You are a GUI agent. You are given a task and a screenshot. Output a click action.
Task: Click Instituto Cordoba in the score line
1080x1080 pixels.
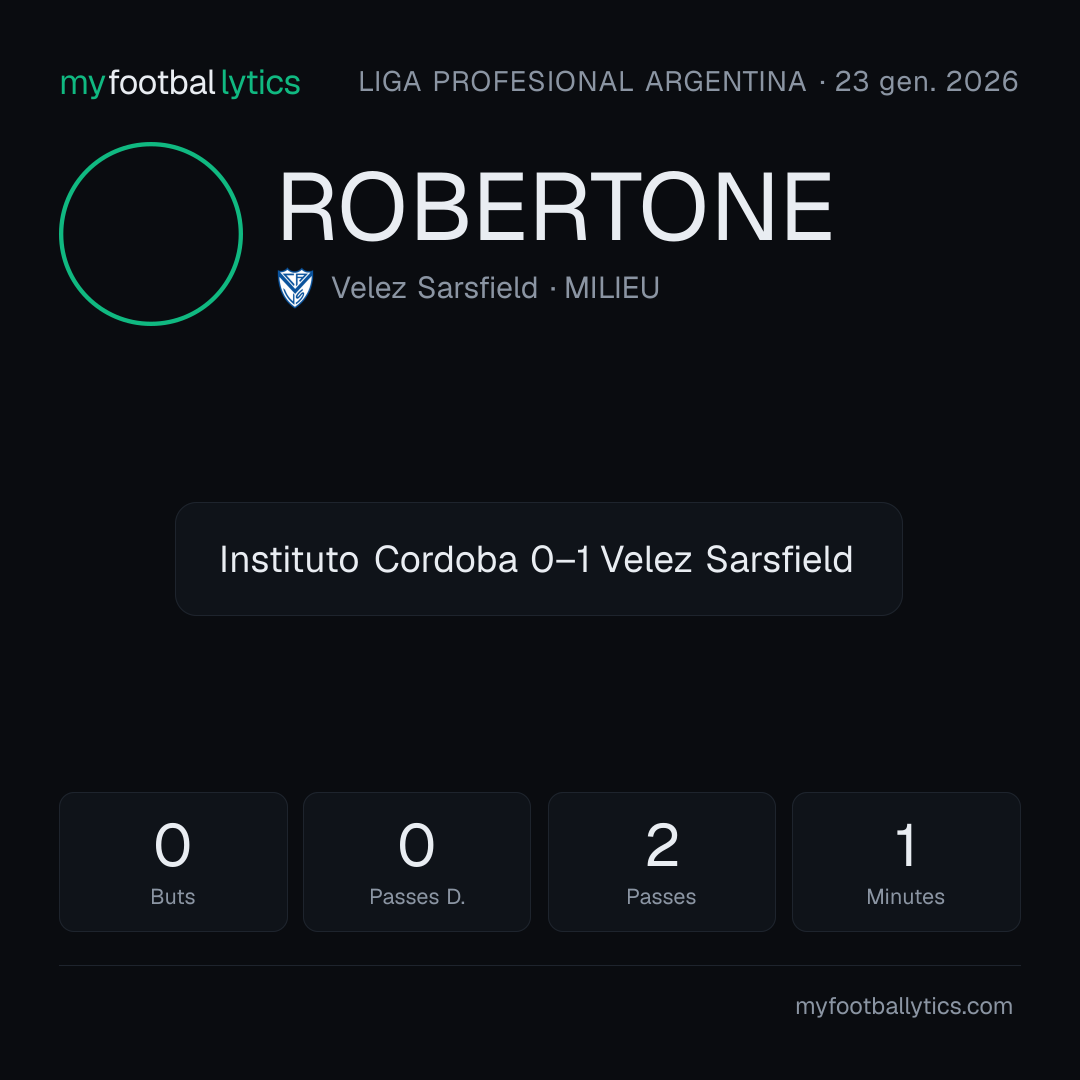(x=368, y=559)
